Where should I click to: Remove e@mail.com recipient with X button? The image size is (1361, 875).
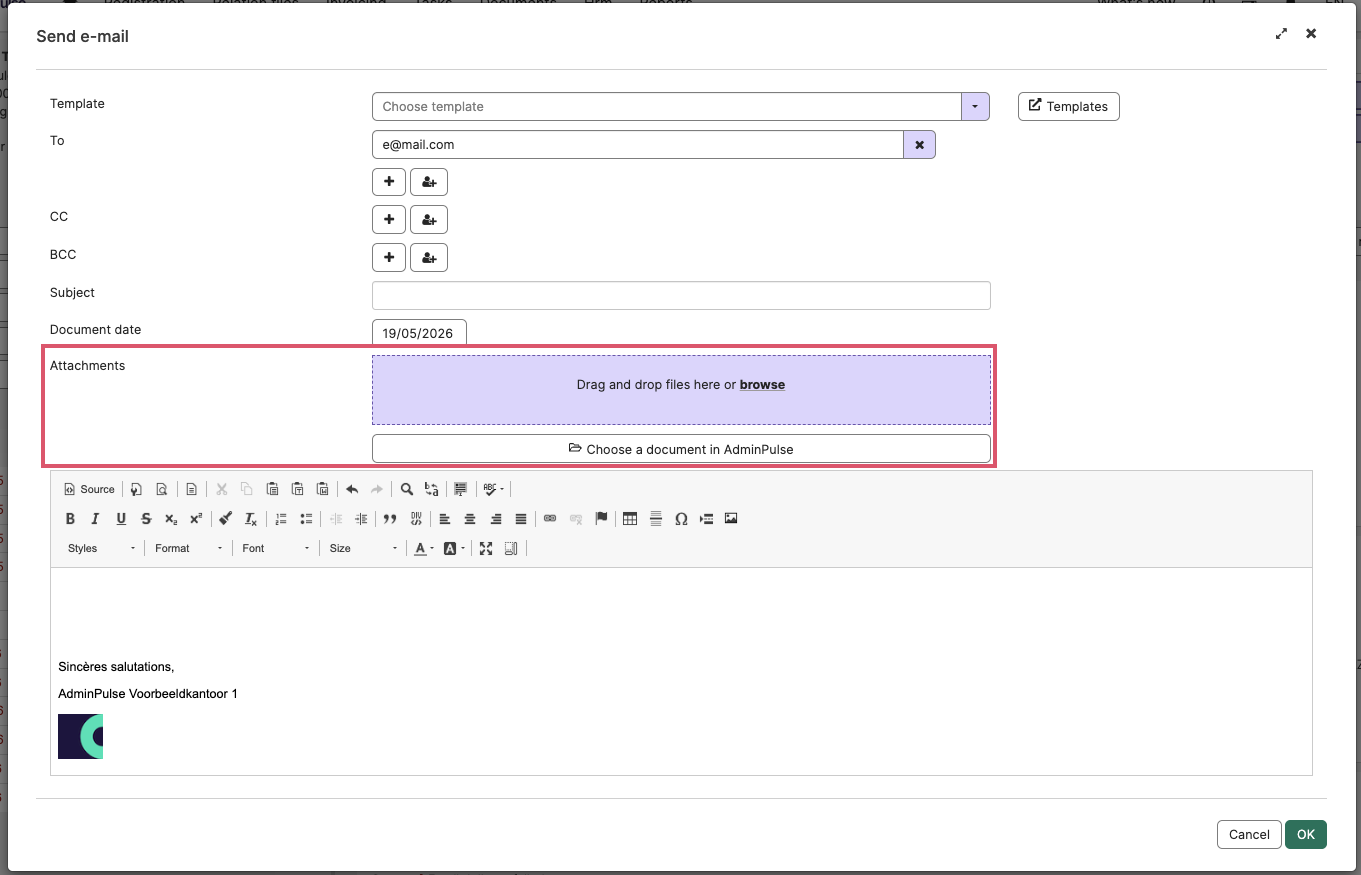(x=919, y=145)
